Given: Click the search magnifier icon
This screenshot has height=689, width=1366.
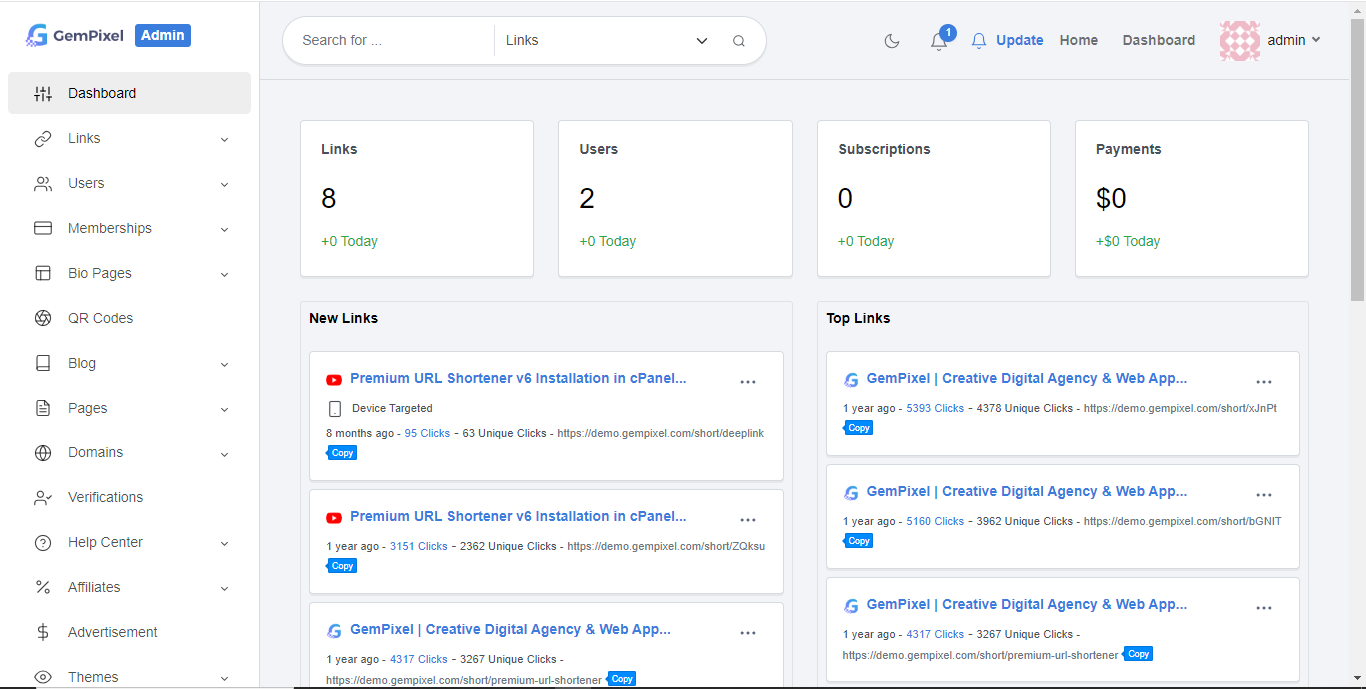Looking at the screenshot, I should coord(739,41).
